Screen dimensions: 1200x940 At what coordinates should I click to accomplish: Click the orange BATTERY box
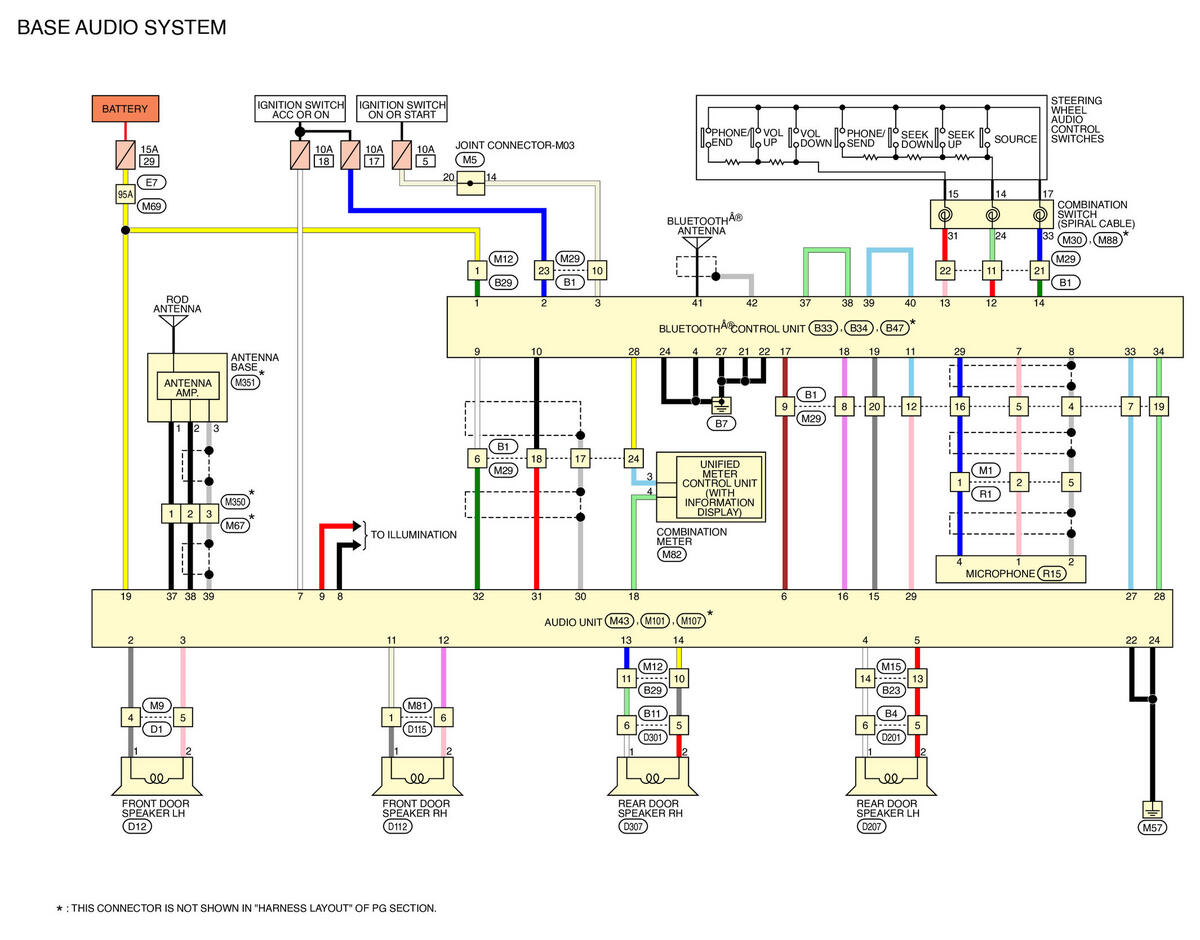[125, 109]
